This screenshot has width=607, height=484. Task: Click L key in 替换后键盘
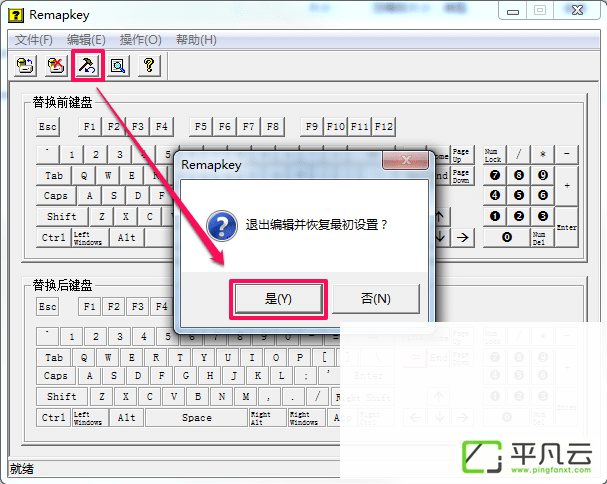coord(282,376)
